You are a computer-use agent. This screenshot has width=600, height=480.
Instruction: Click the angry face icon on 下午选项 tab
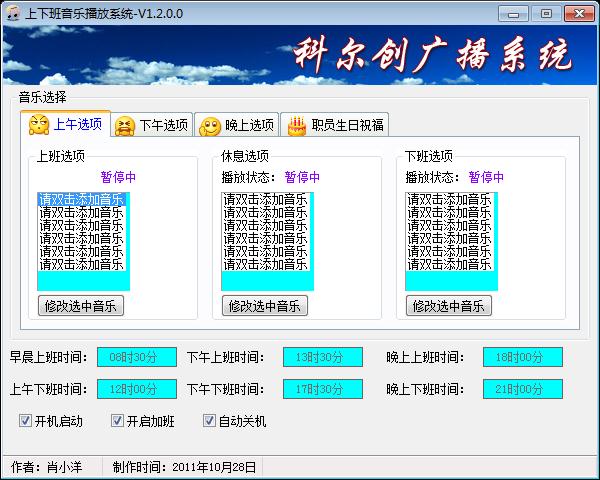(x=125, y=126)
